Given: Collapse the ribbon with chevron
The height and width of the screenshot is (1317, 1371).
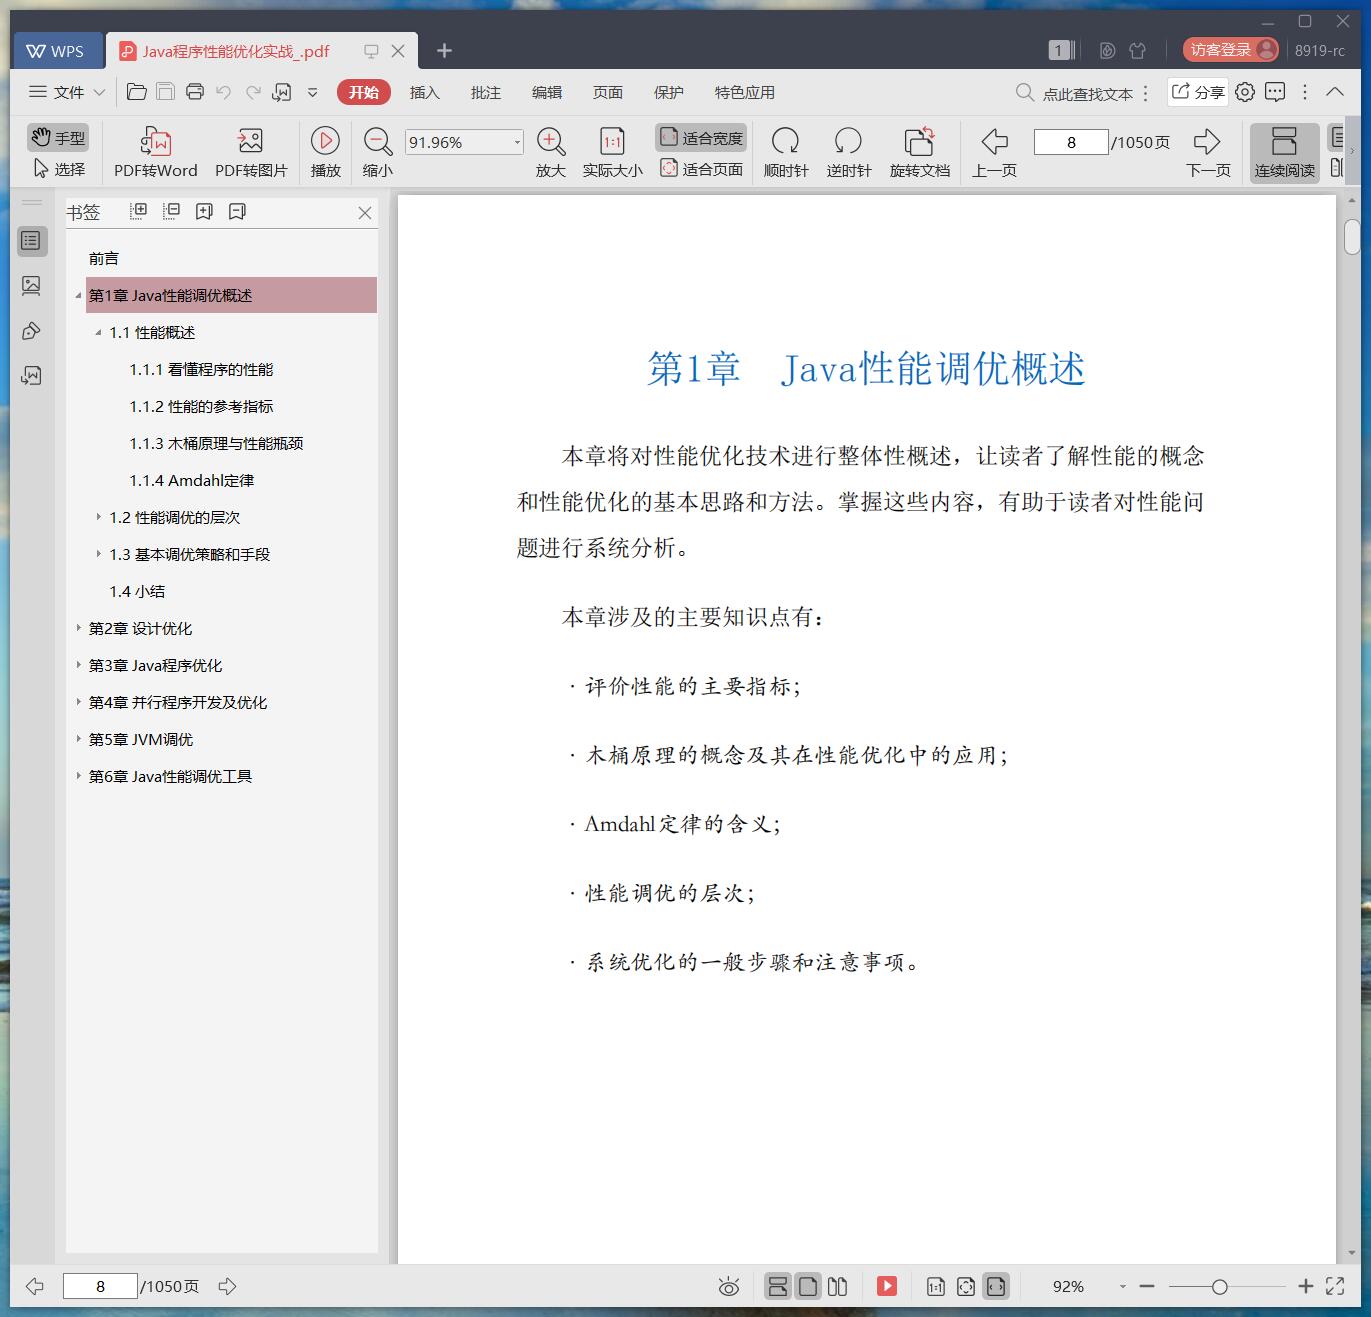Looking at the screenshot, I should pos(1335,92).
